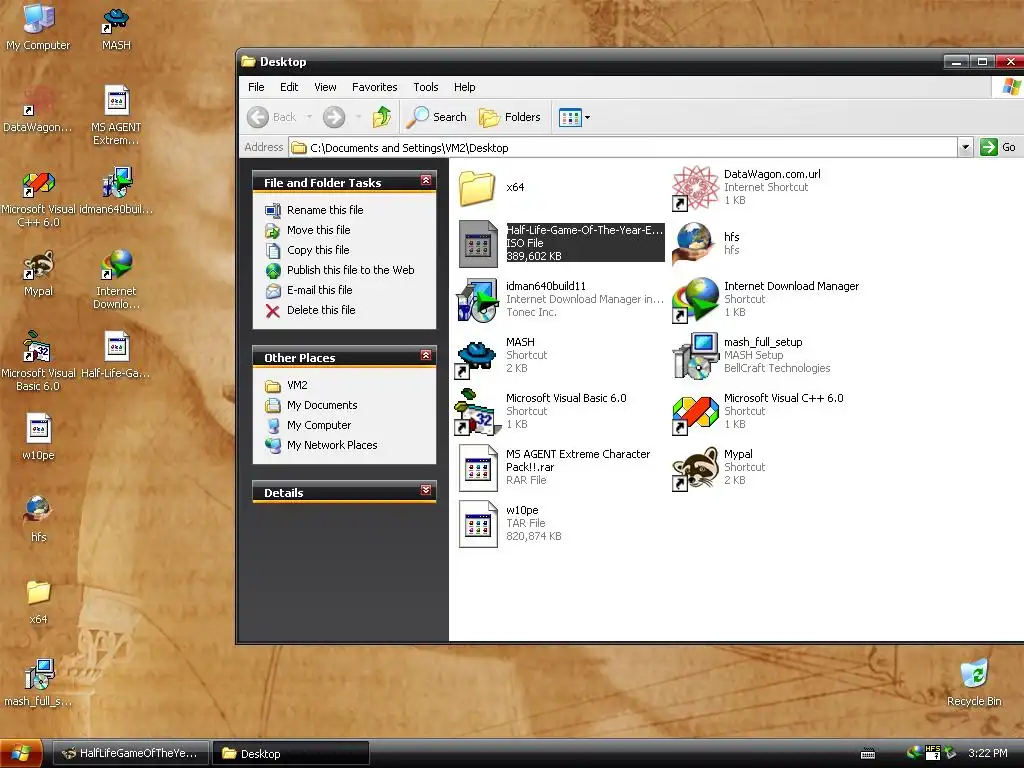Click the Back toolbar button
This screenshot has width=1024, height=768.
272,118
